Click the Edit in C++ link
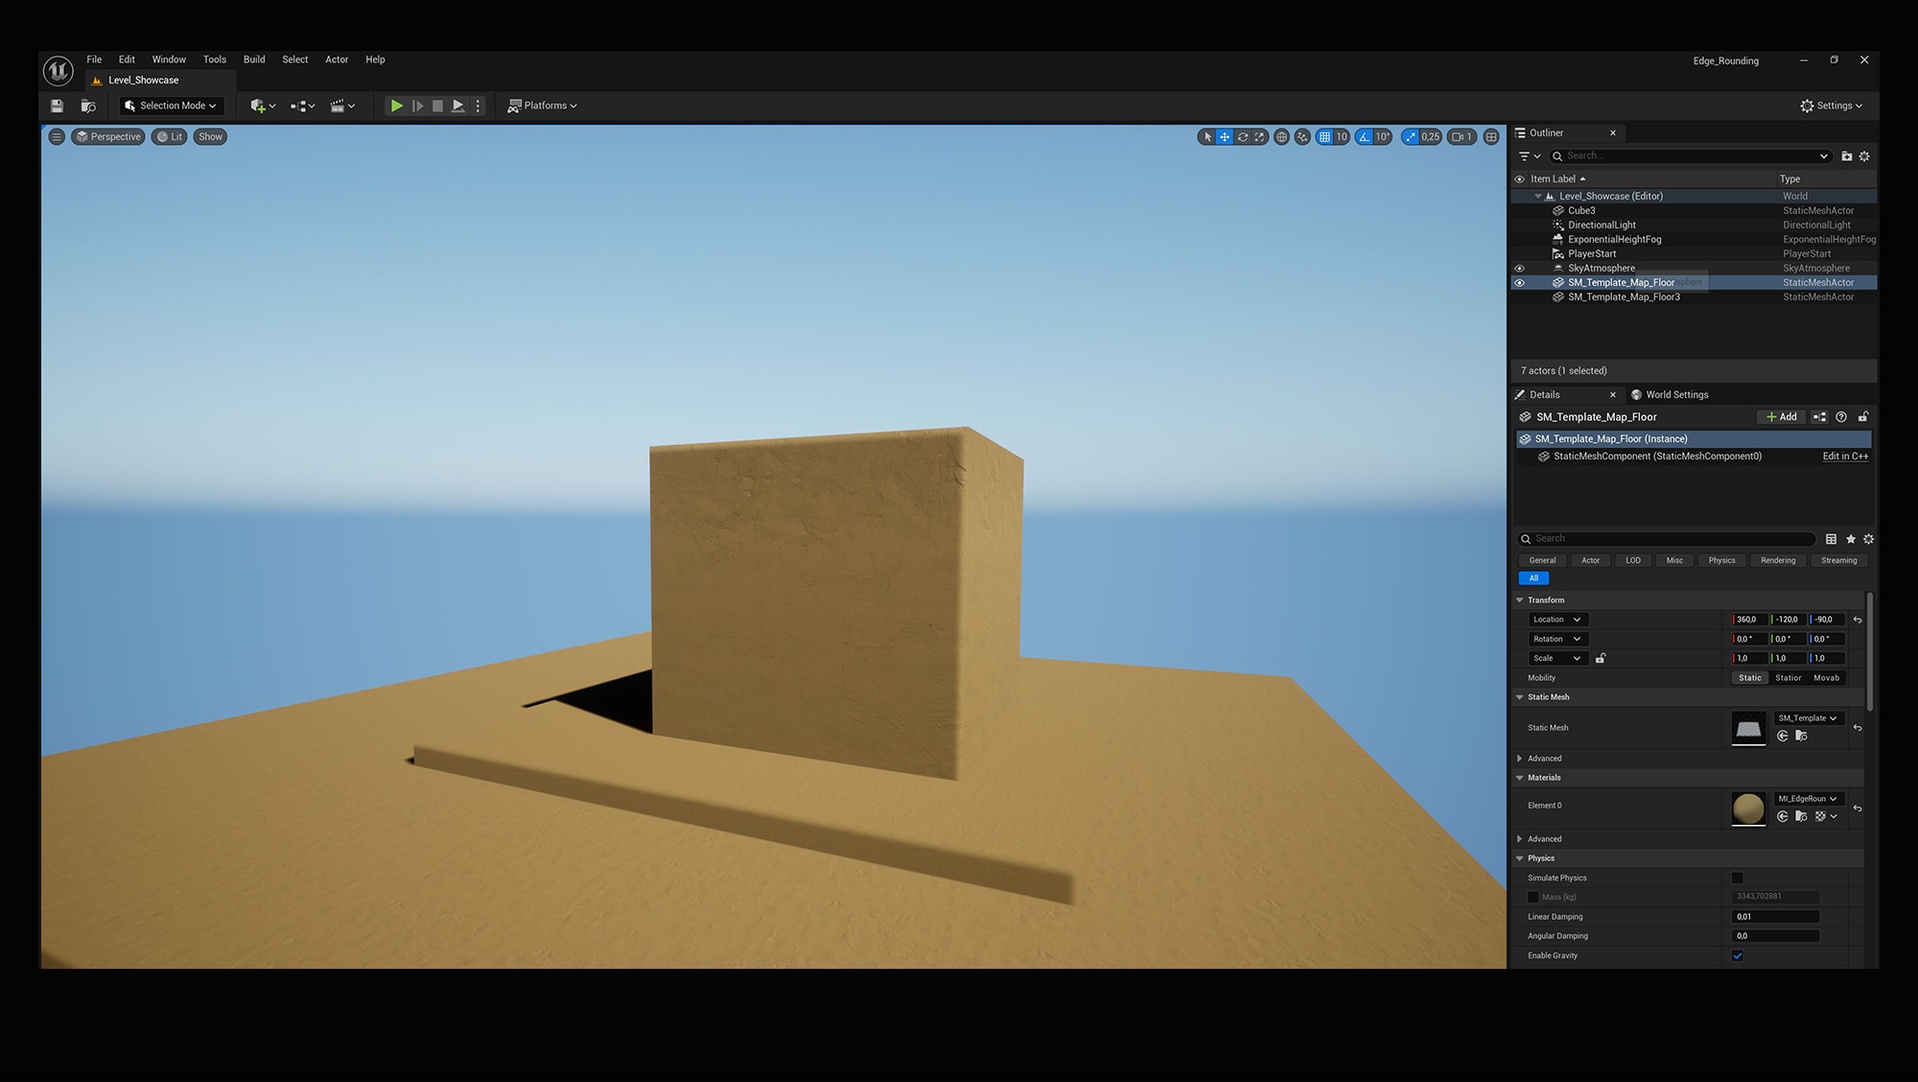Screen dimensions: 1918x1082 (1845, 457)
